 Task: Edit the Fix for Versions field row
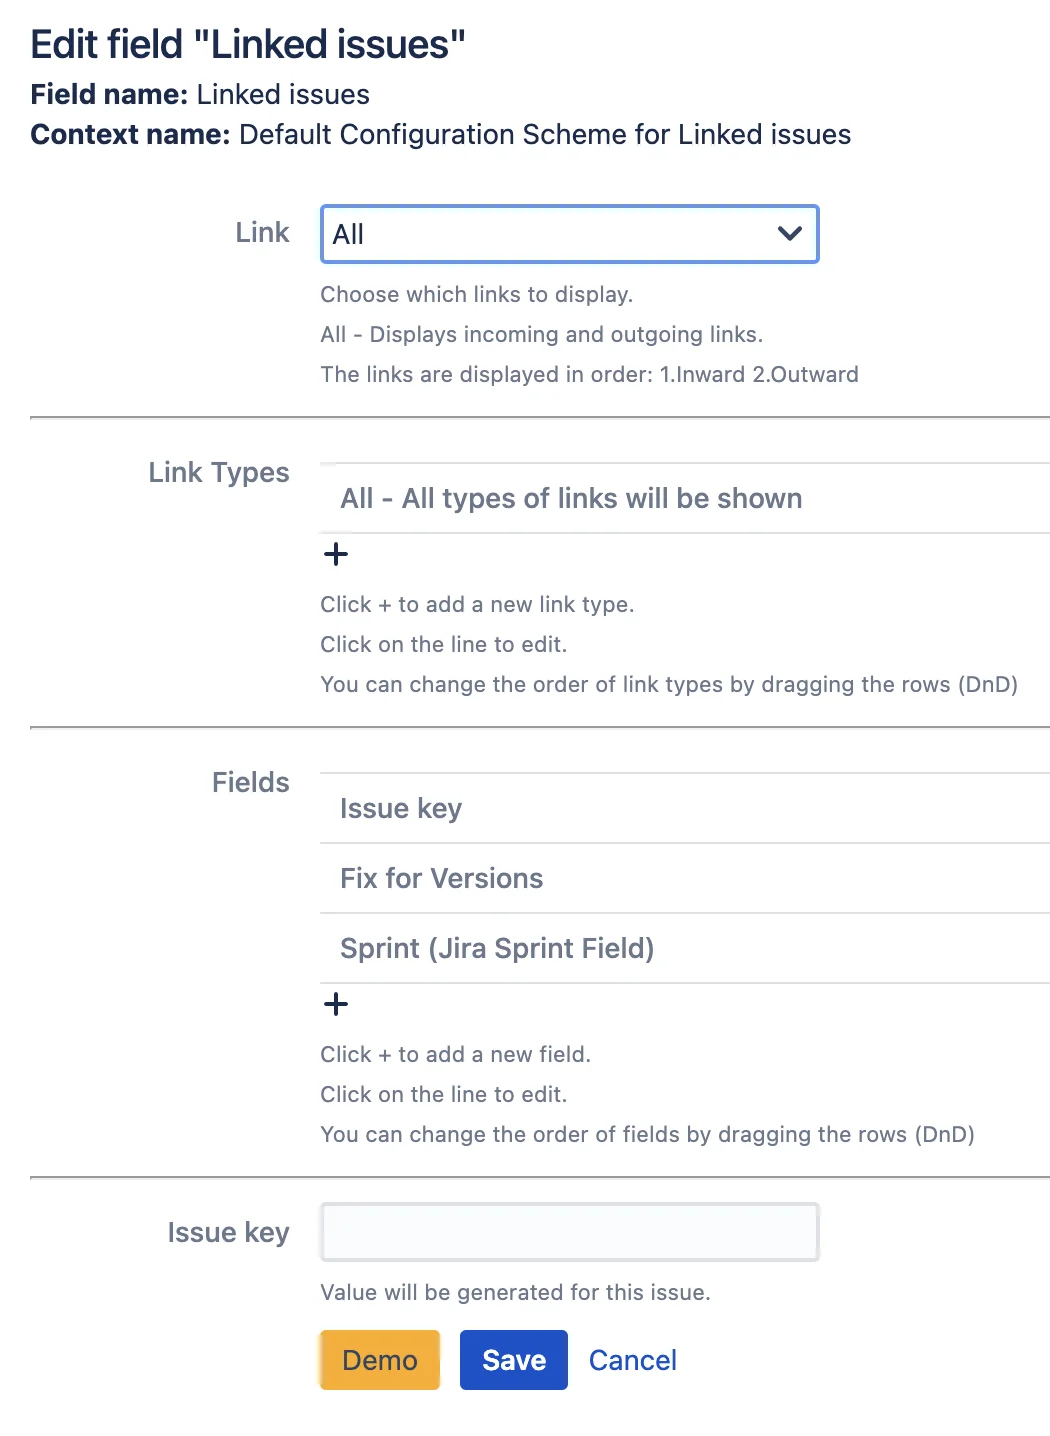(x=685, y=878)
